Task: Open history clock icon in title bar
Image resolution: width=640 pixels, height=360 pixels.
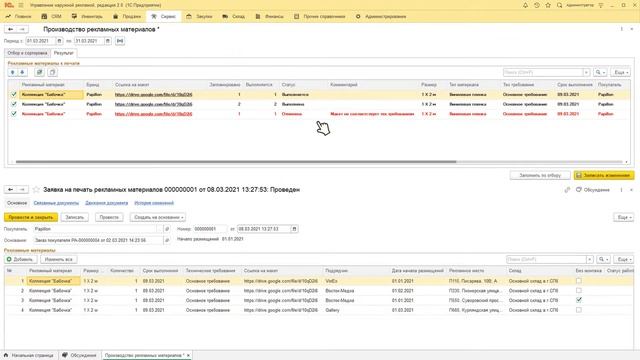Action: [537, 5]
